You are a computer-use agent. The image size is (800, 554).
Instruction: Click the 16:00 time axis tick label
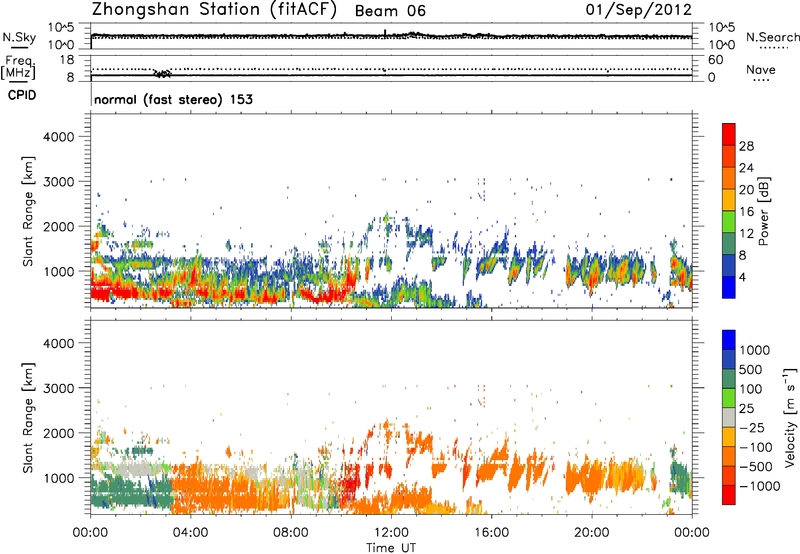pos(491,533)
